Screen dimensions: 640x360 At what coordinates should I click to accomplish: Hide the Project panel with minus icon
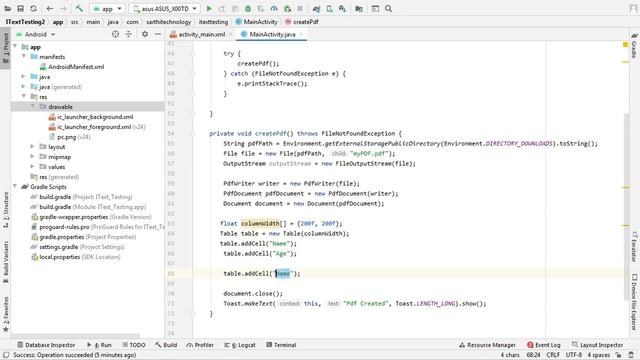coord(158,34)
